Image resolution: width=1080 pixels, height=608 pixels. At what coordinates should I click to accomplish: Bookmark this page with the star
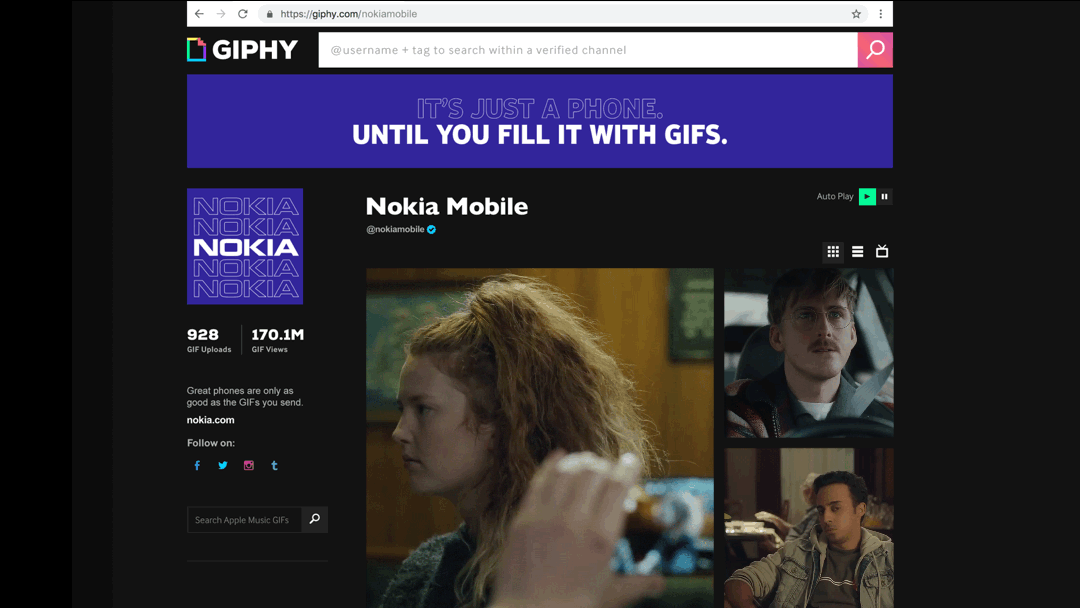(x=856, y=14)
